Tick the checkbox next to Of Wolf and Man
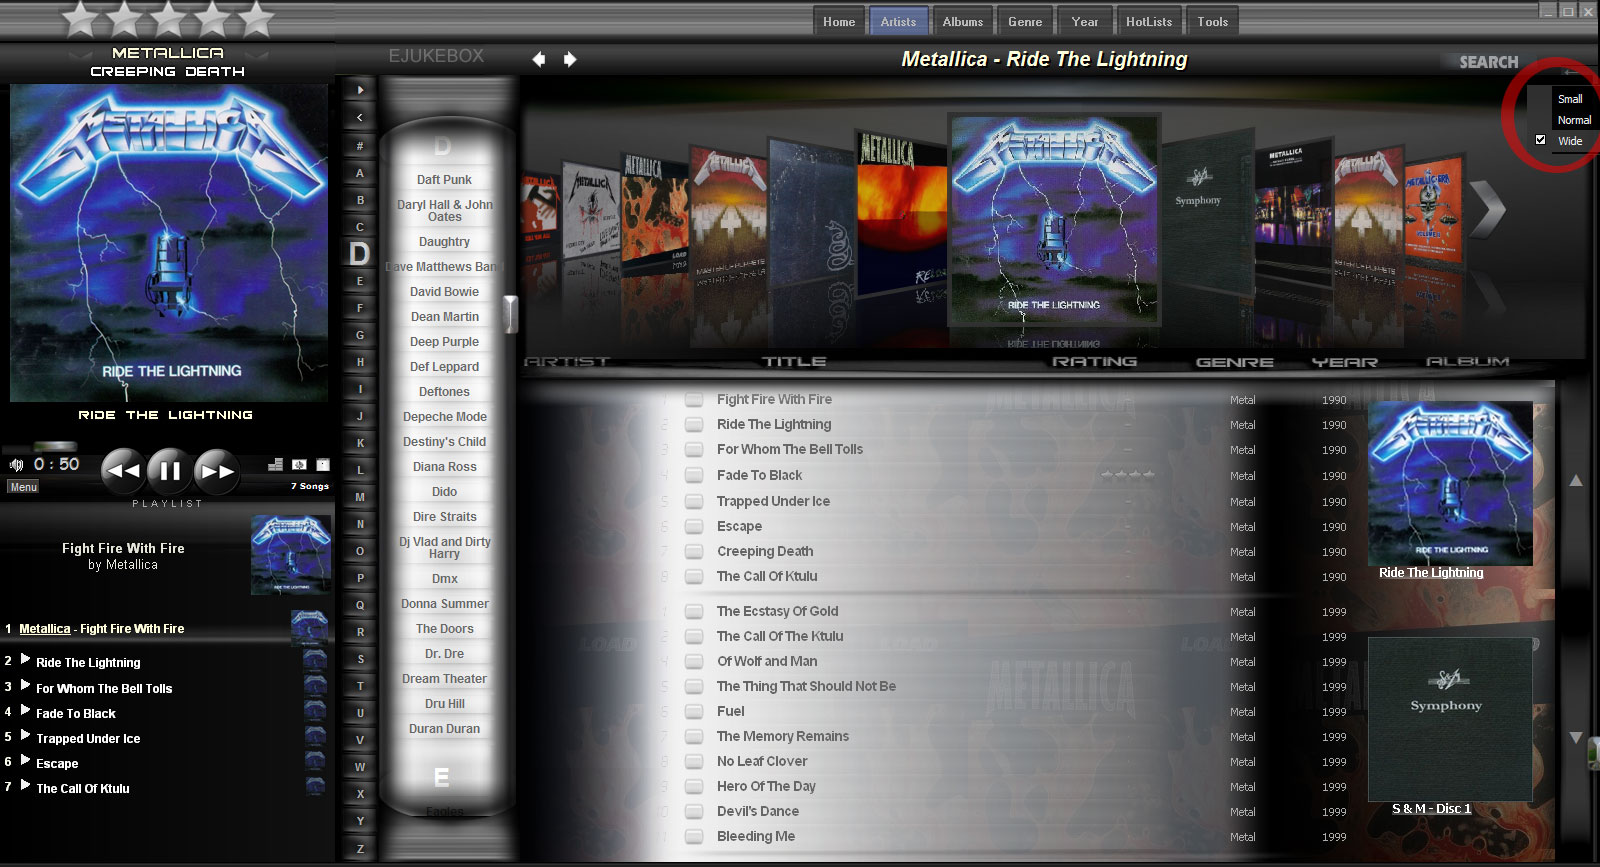The width and height of the screenshot is (1600, 867). click(x=694, y=661)
